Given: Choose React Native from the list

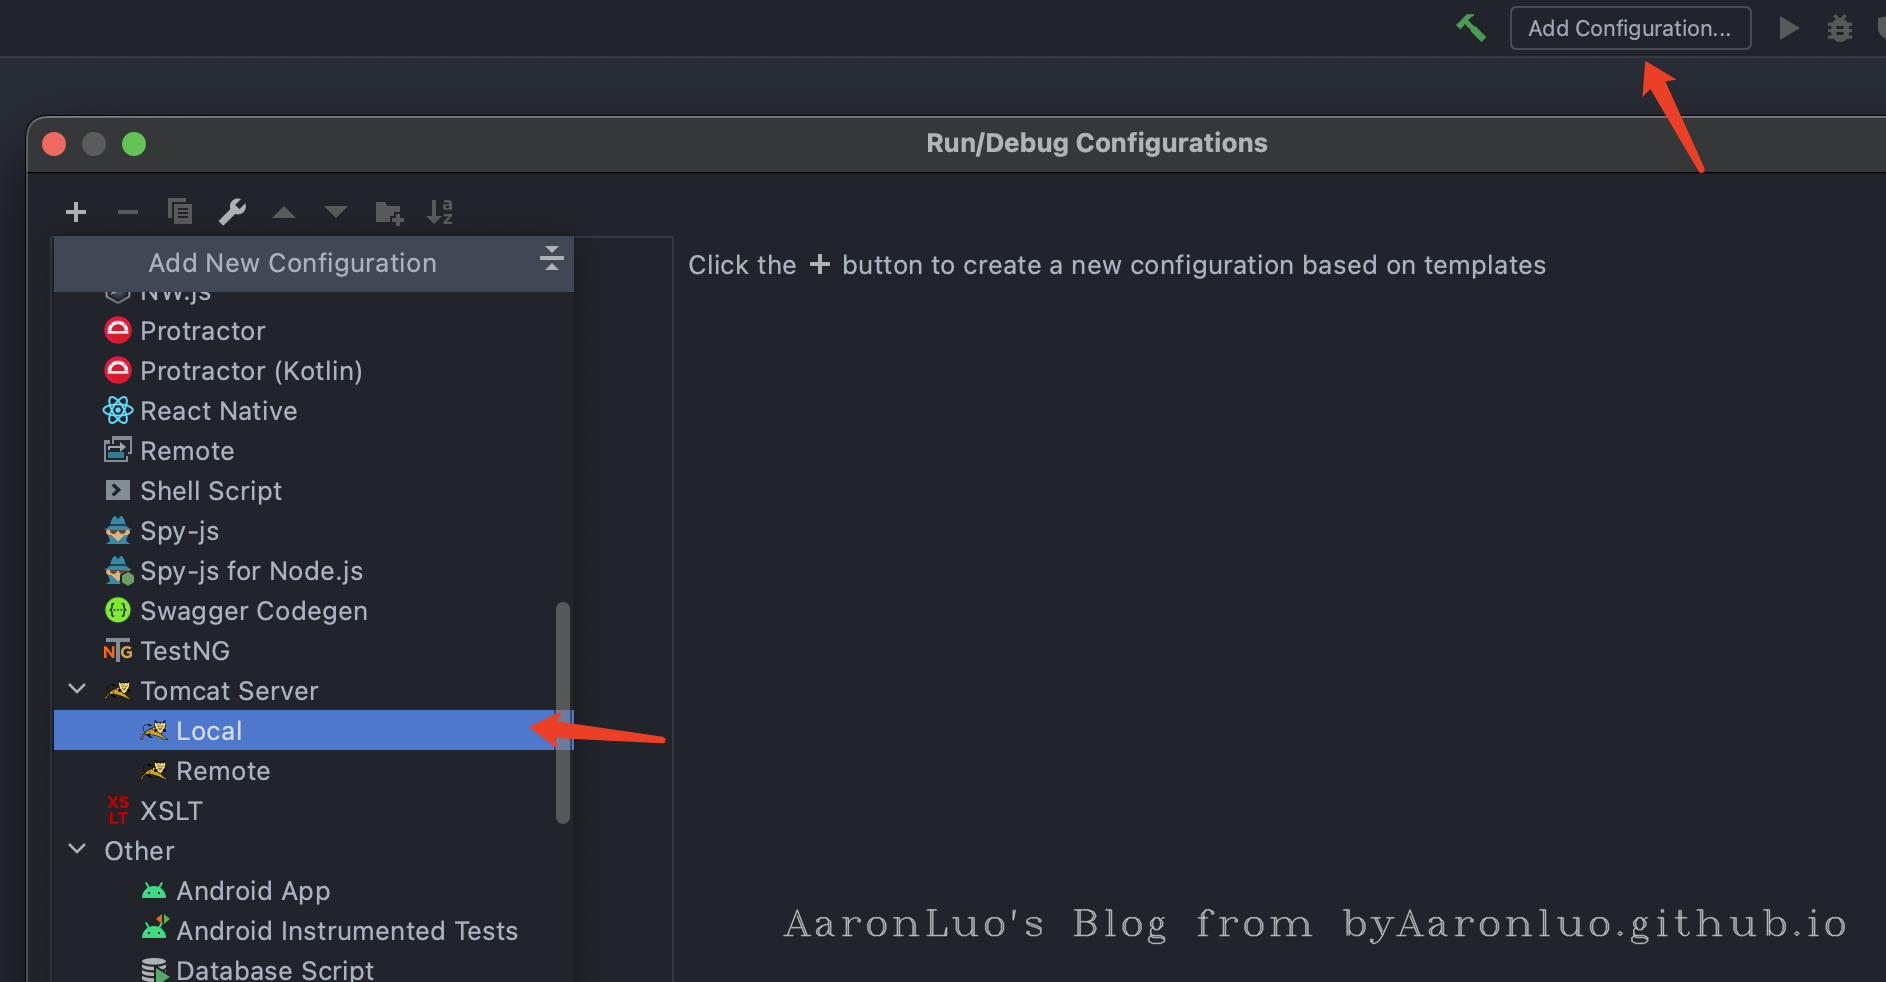Looking at the screenshot, I should tap(314, 411).
